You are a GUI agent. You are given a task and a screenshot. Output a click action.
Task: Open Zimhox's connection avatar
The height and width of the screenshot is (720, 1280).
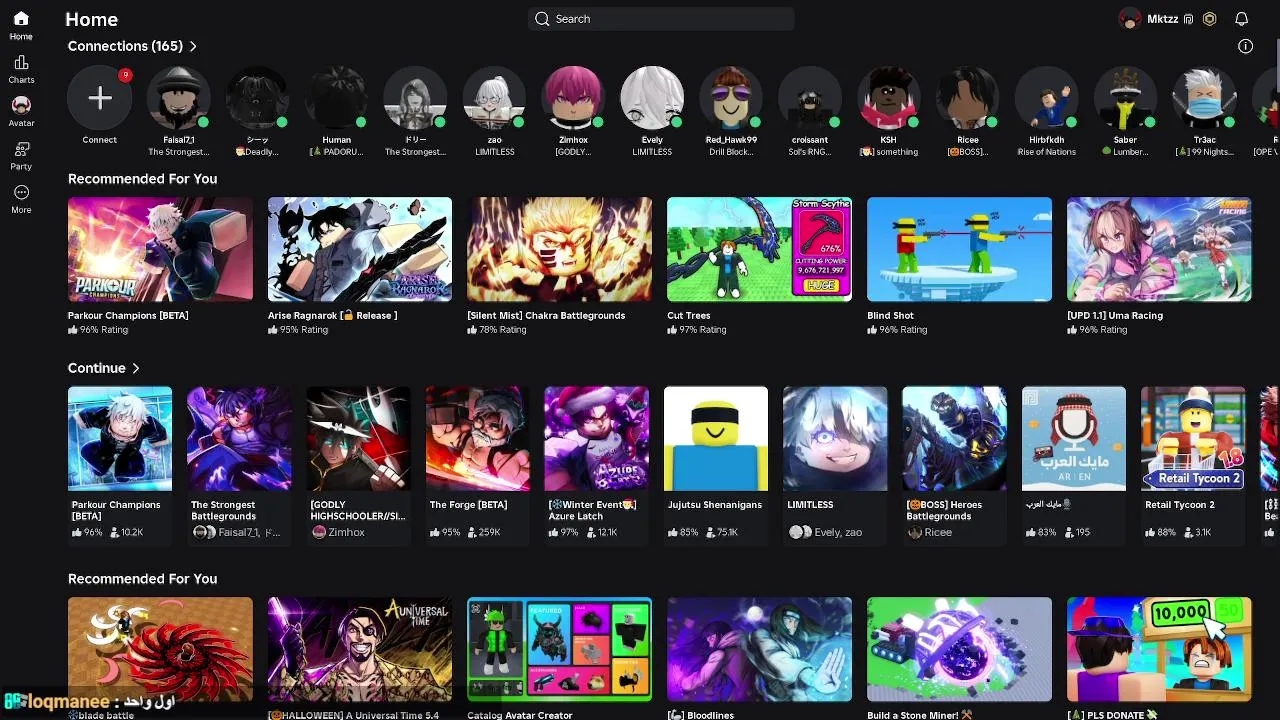(574, 98)
